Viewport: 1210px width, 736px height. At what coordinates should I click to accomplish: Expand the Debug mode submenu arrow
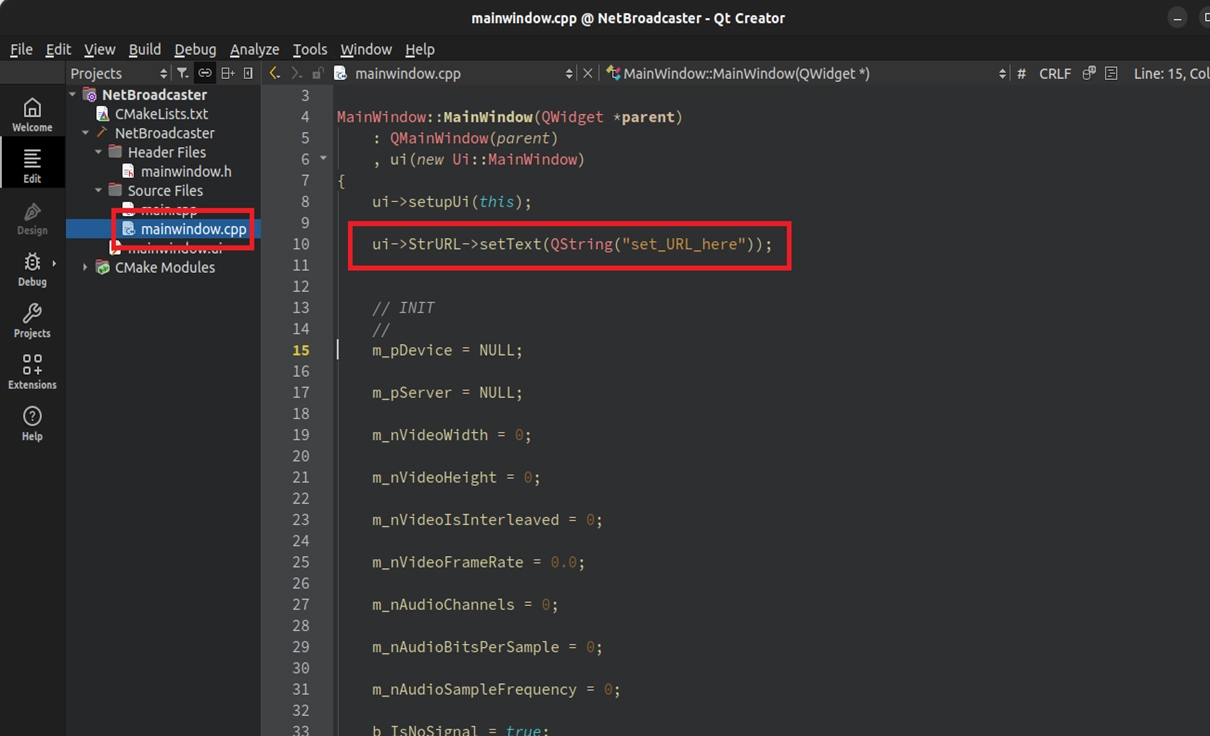pos(54,264)
